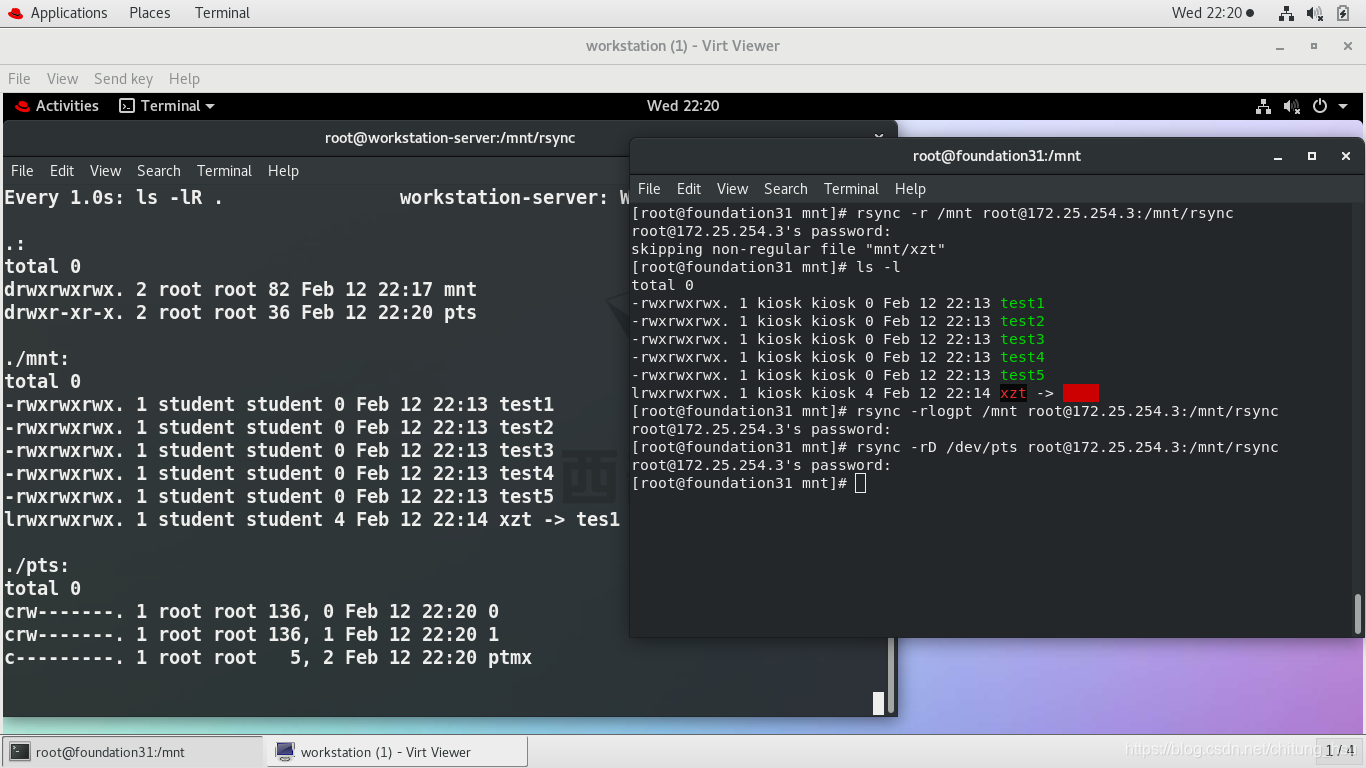Click green test3 filename in foundation31 terminal

1022,339
